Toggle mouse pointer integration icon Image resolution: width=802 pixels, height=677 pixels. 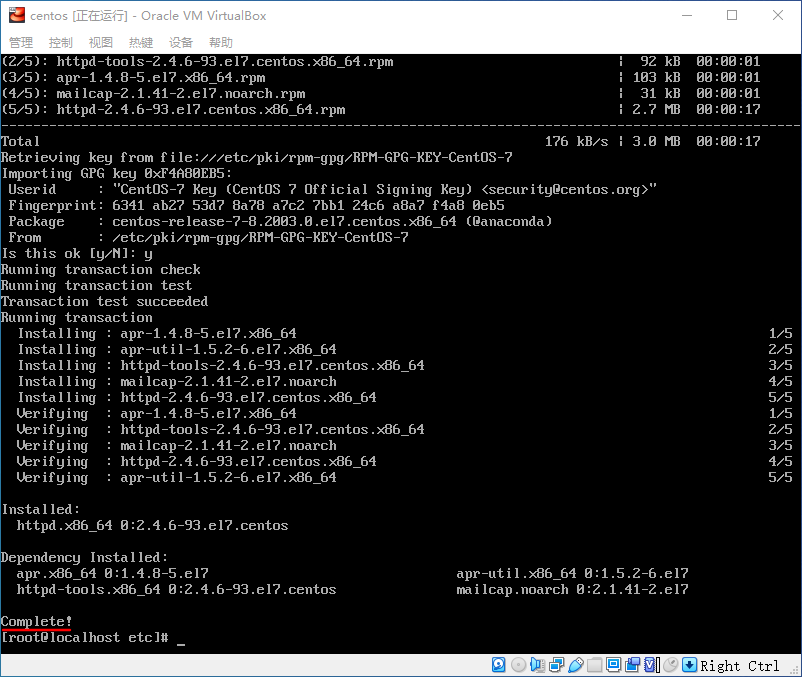point(671,664)
